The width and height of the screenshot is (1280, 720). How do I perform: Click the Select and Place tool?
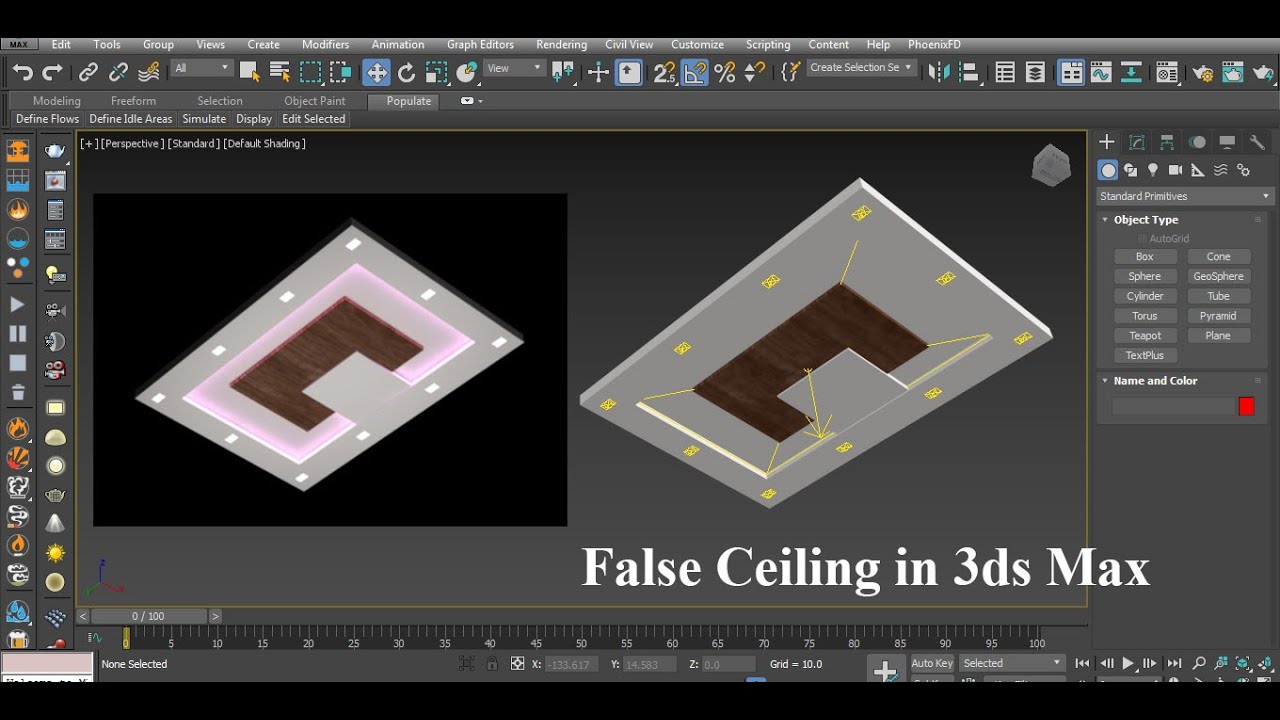tap(467, 72)
